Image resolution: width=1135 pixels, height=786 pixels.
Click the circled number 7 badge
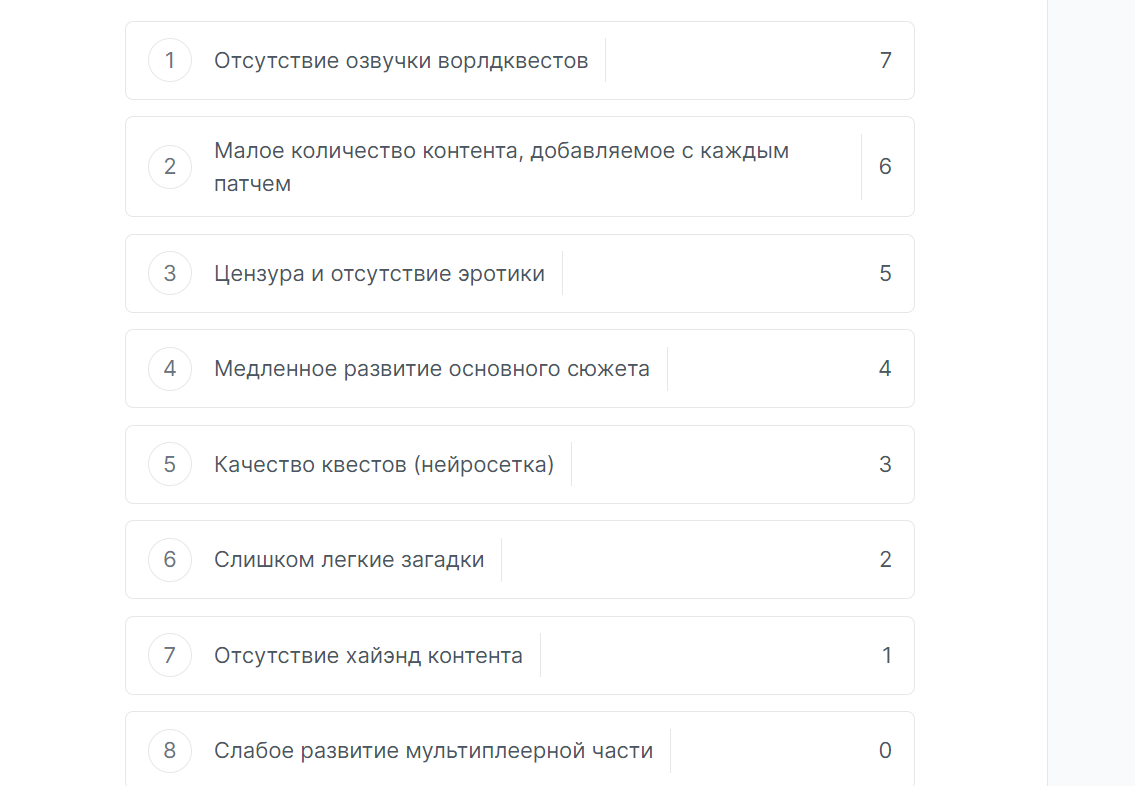coord(170,655)
